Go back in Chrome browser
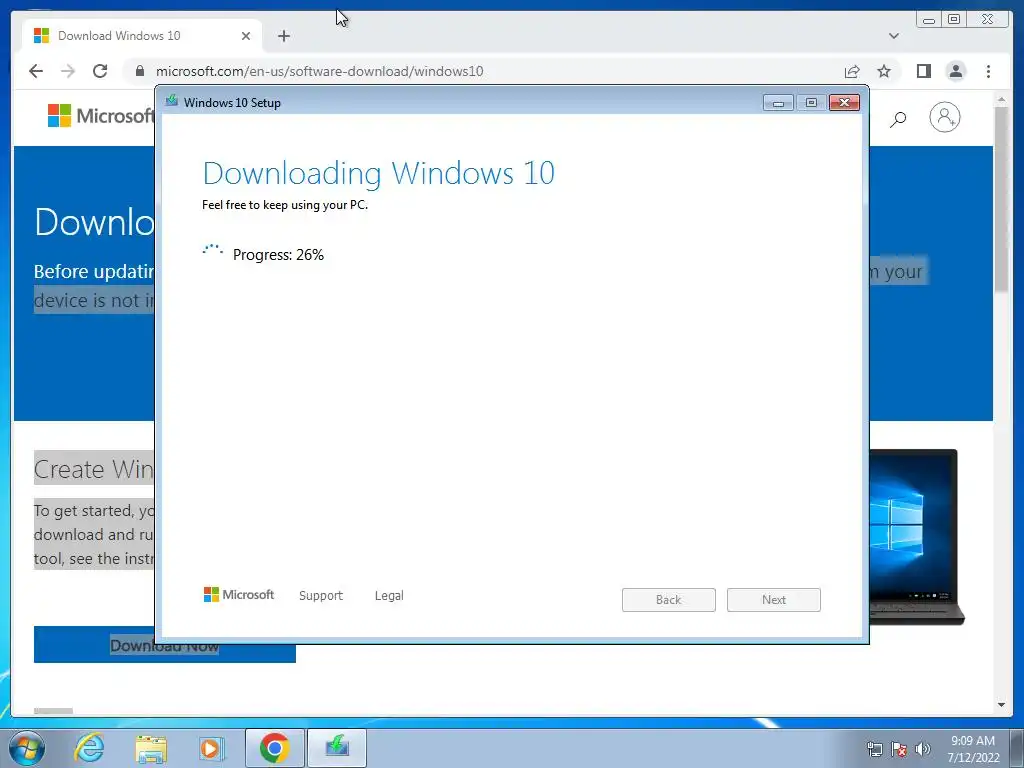This screenshot has height=768, width=1024. click(36, 71)
